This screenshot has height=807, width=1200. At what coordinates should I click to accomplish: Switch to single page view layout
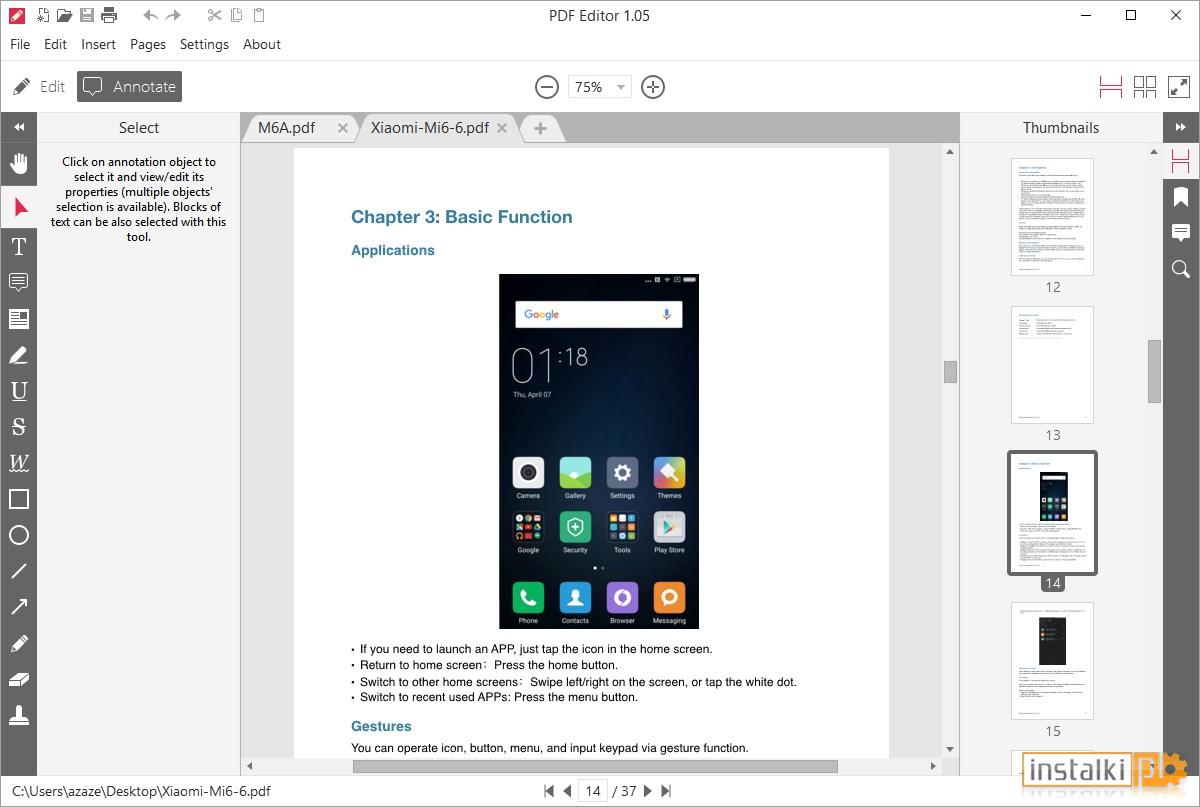tap(1111, 87)
